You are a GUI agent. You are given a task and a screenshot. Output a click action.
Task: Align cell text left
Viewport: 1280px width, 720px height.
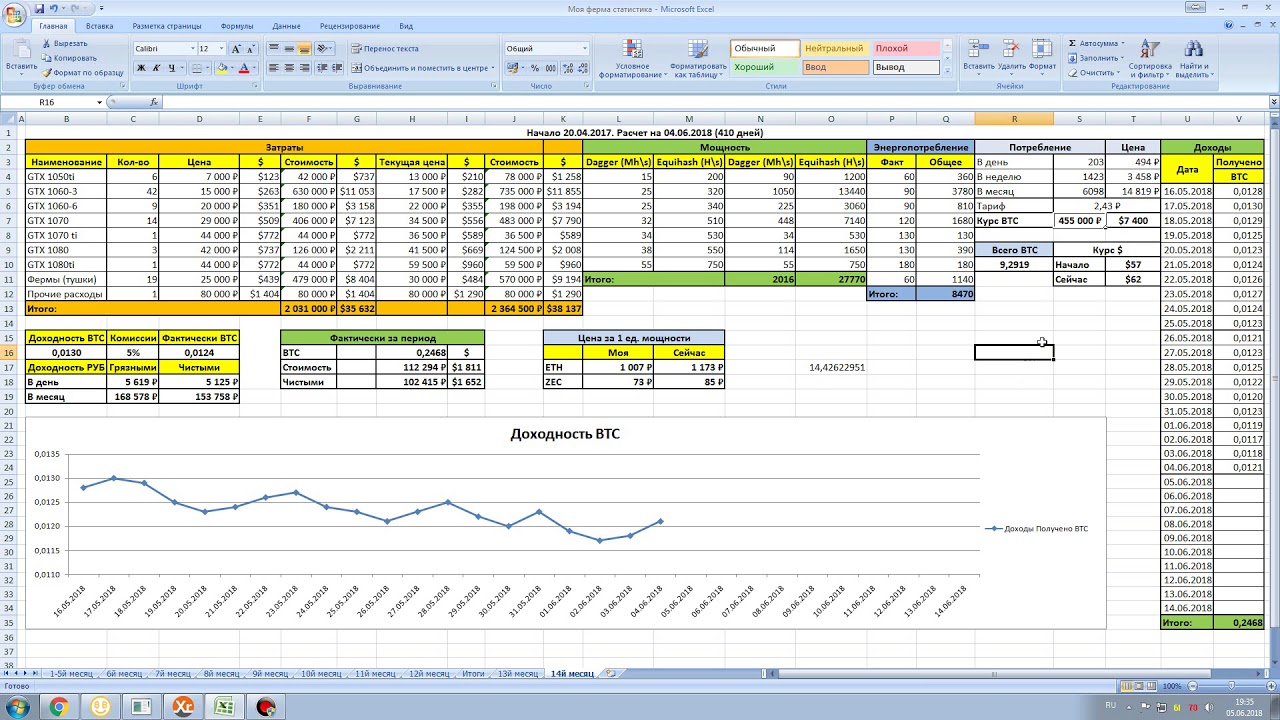(274, 68)
